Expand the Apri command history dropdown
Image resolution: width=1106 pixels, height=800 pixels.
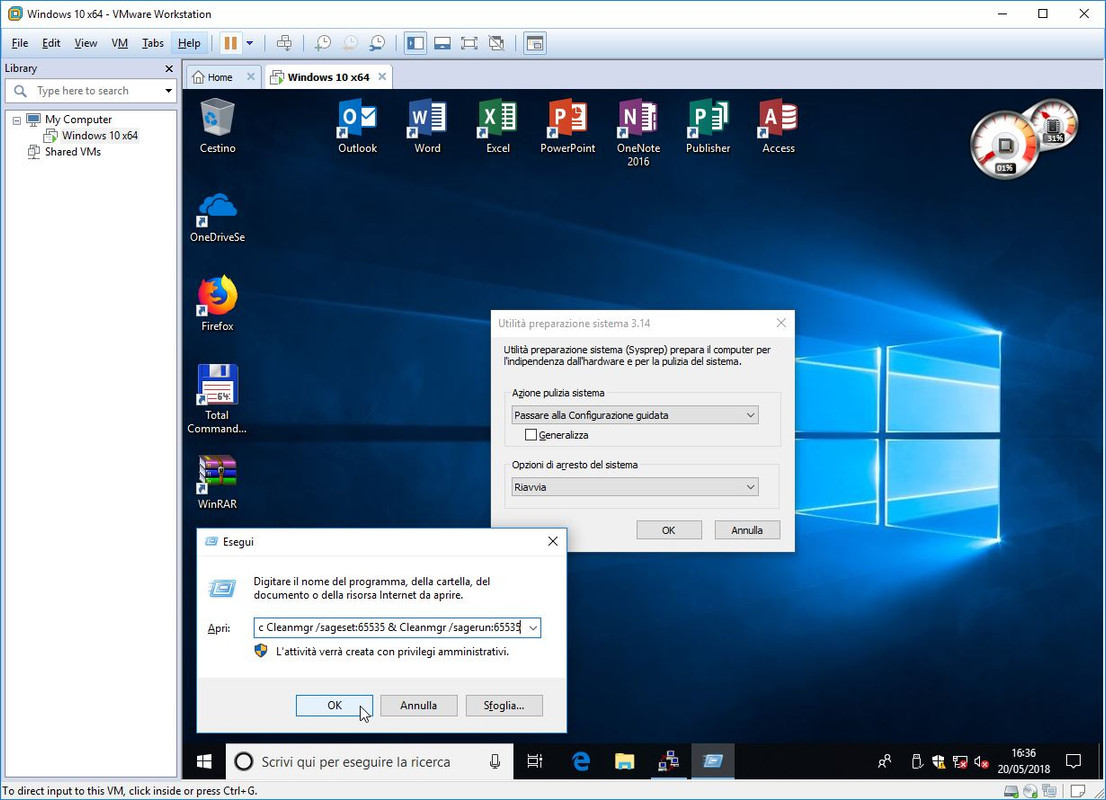533,627
